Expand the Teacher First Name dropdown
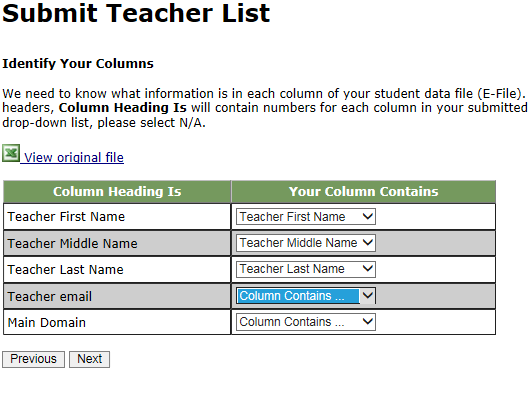 pyautogui.click(x=306, y=217)
